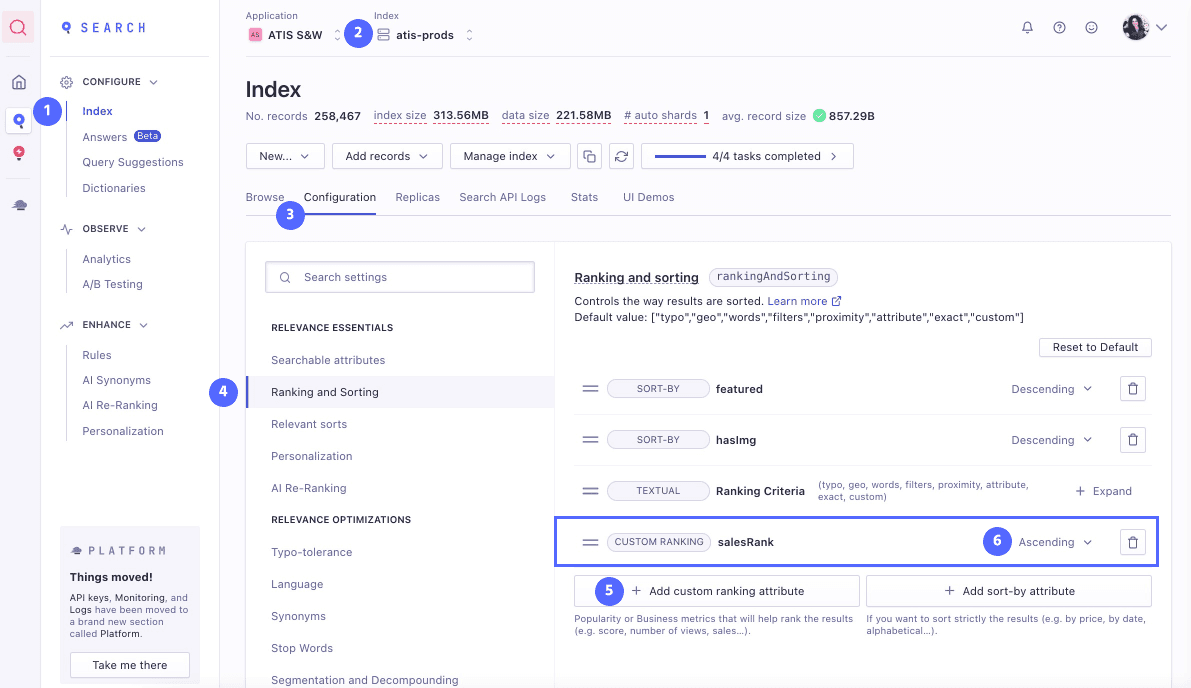1191x688 pixels.
Task: Collapse the Configure section
Action: click(x=153, y=82)
